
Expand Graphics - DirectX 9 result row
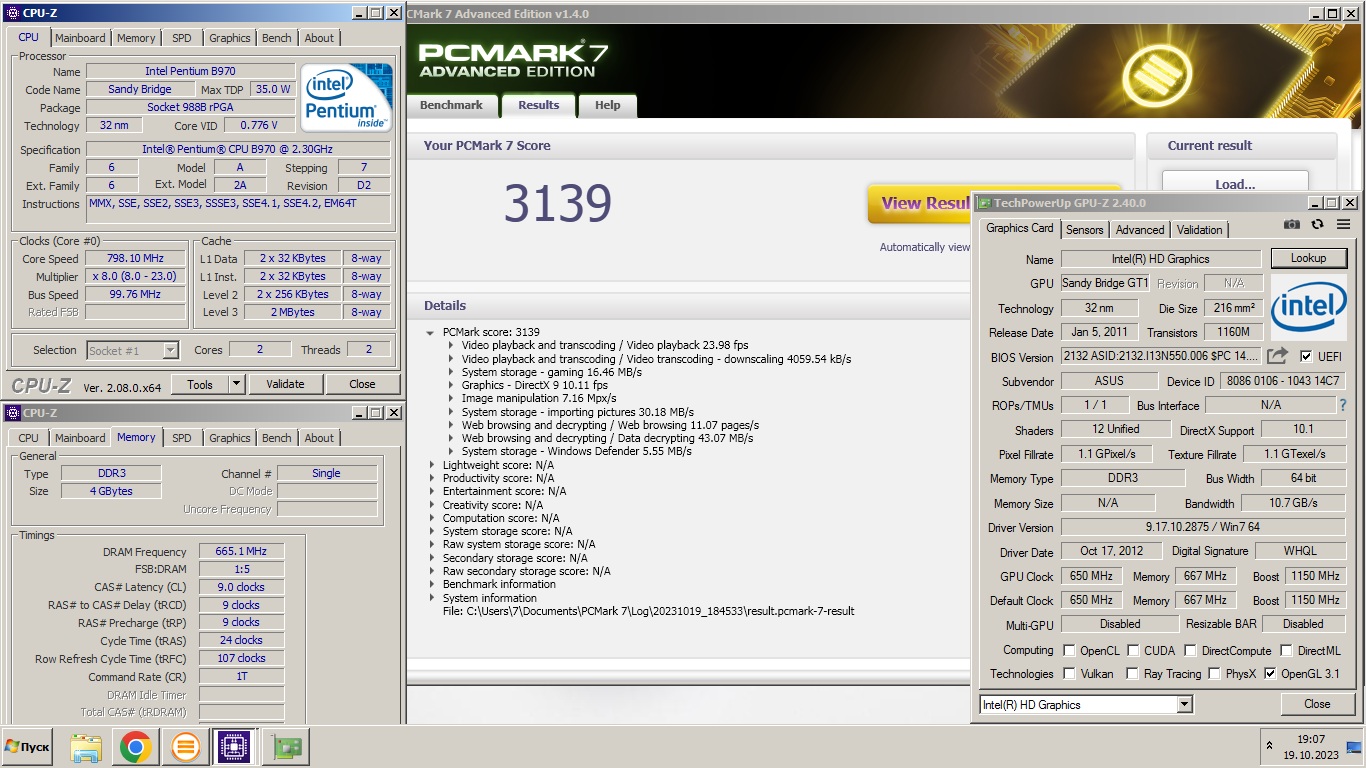(450, 385)
